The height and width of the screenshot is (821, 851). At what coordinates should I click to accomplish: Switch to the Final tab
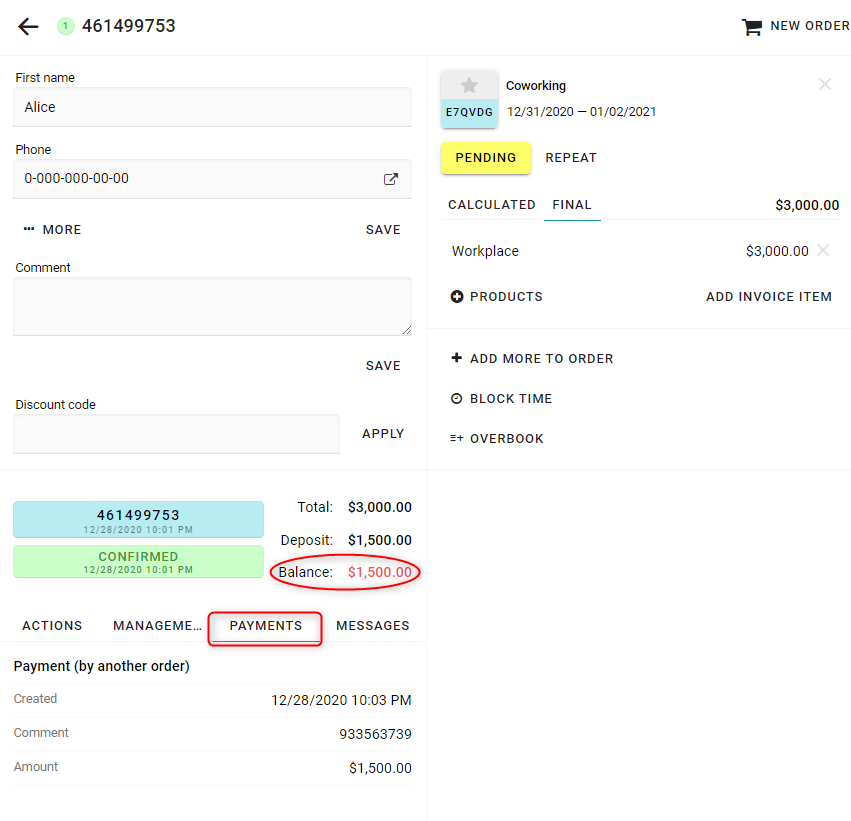click(x=572, y=205)
